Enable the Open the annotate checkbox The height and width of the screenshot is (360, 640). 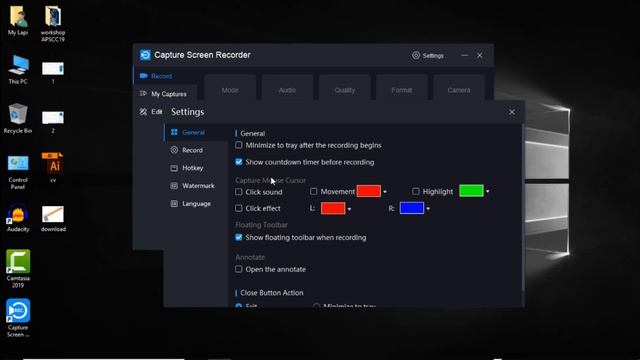click(239, 269)
